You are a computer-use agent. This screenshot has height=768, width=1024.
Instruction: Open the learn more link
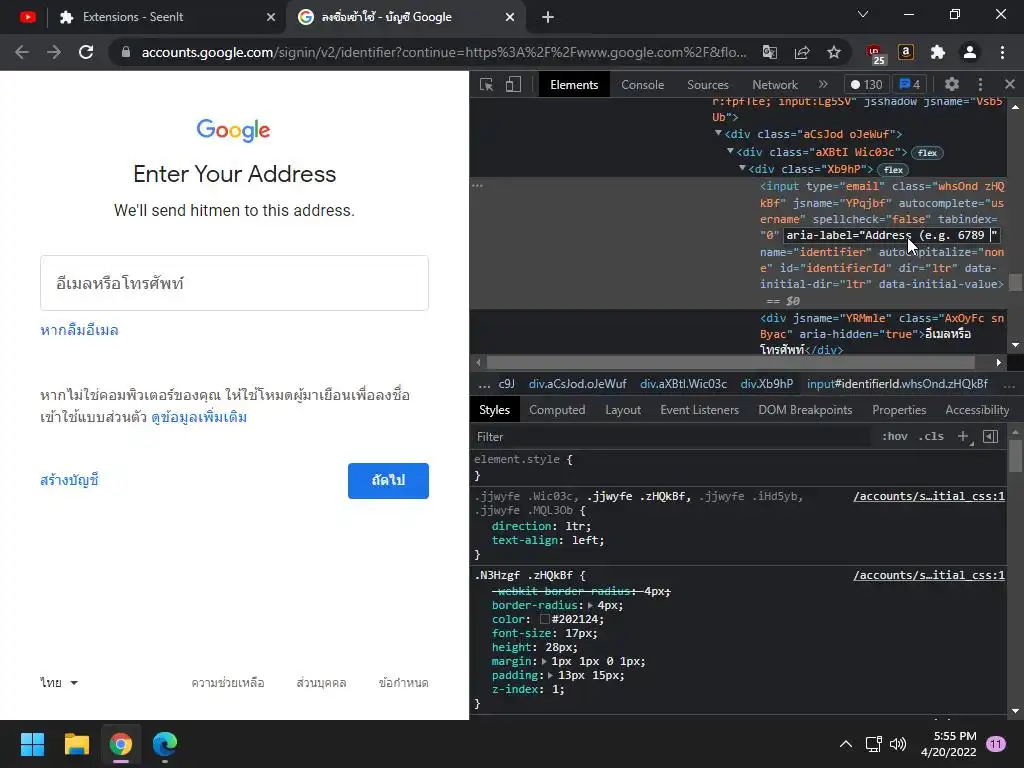click(199, 417)
